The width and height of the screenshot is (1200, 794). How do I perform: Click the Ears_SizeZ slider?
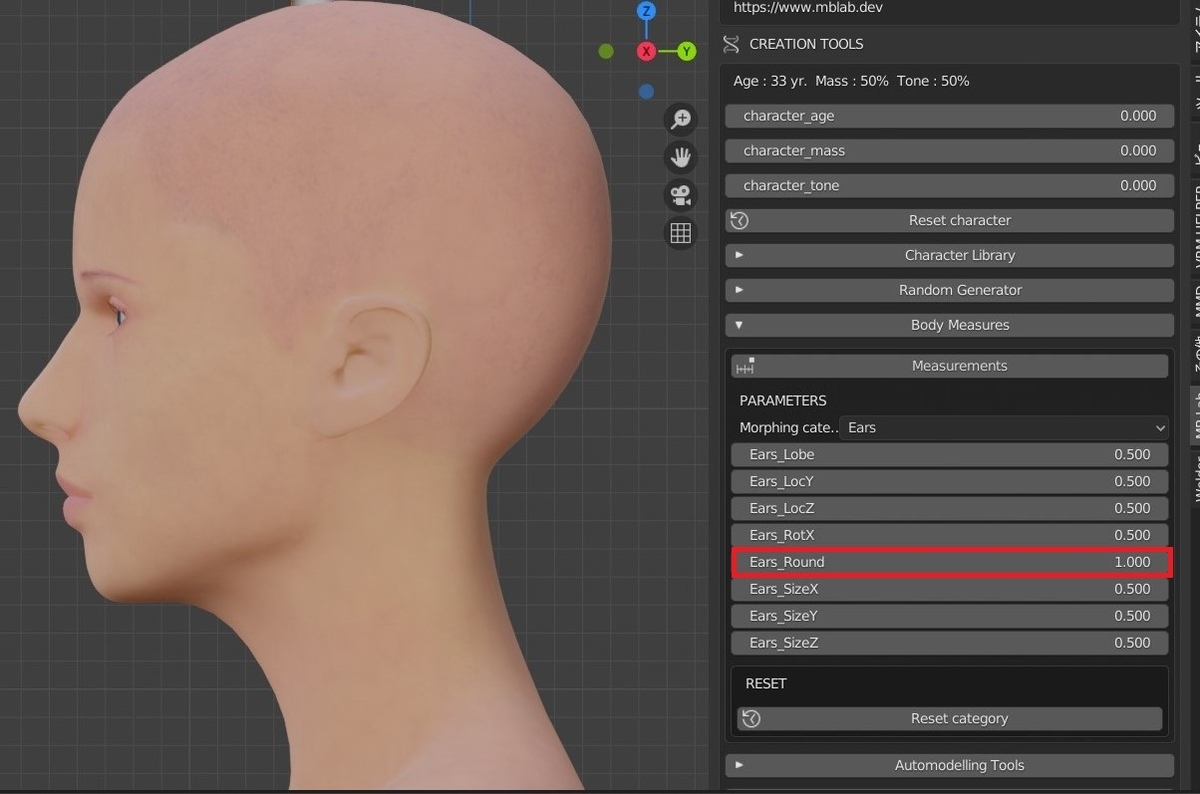pyautogui.click(x=949, y=643)
